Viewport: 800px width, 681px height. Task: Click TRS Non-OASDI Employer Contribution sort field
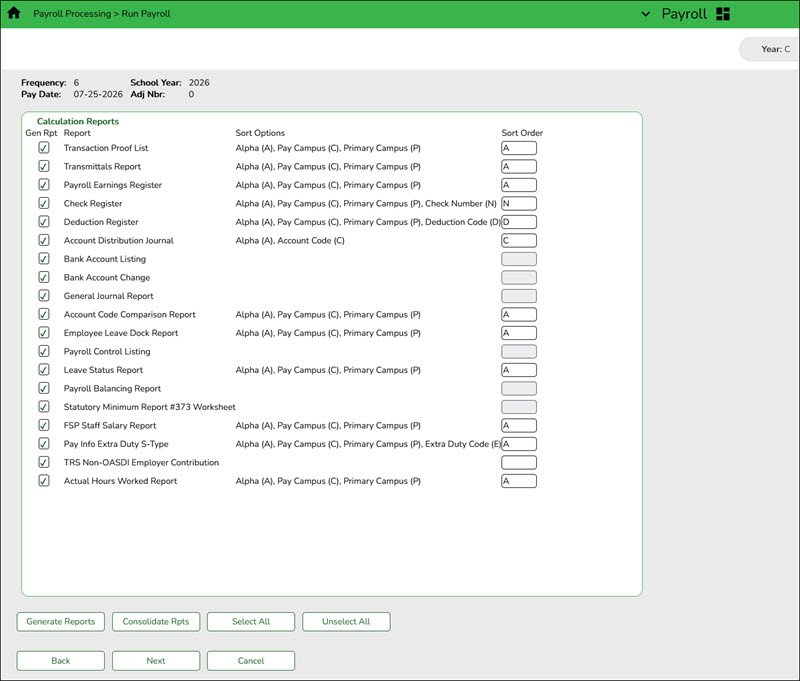click(519, 462)
